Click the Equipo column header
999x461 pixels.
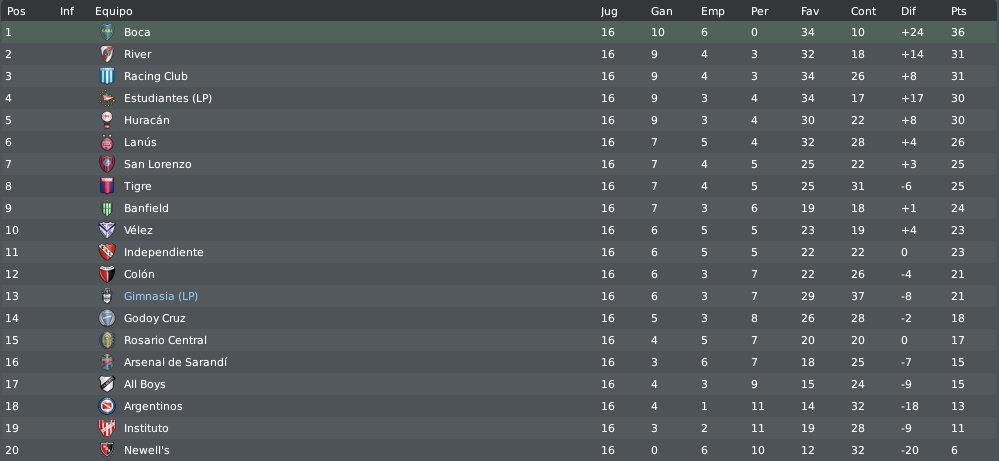(114, 11)
